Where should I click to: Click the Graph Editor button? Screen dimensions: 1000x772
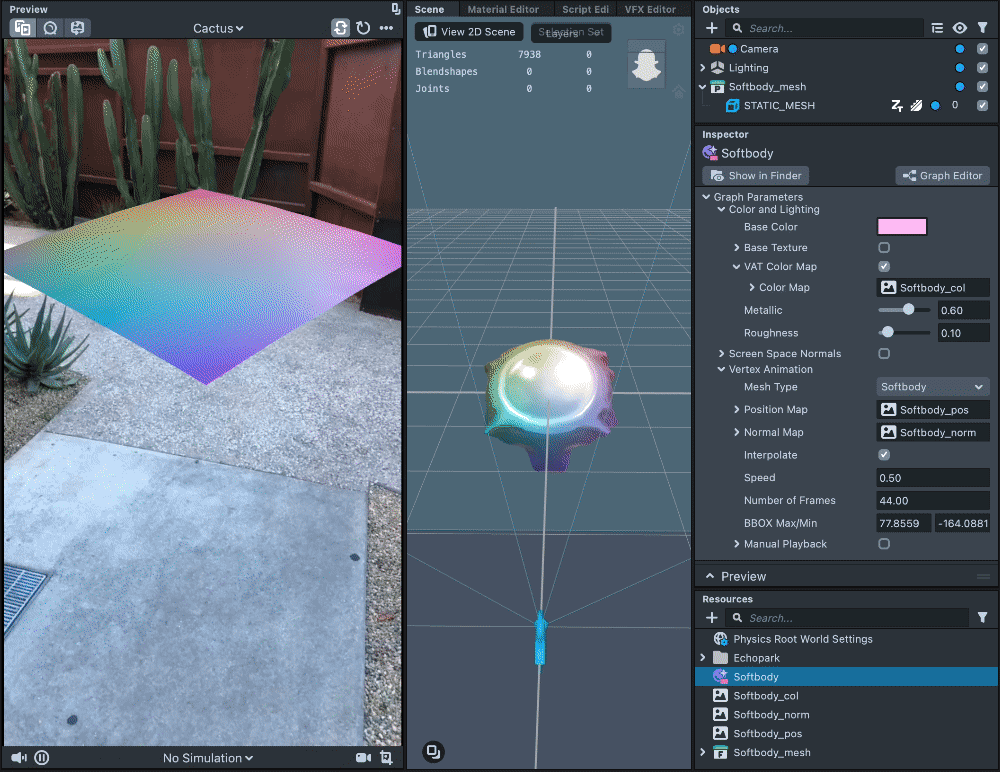click(942, 176)
